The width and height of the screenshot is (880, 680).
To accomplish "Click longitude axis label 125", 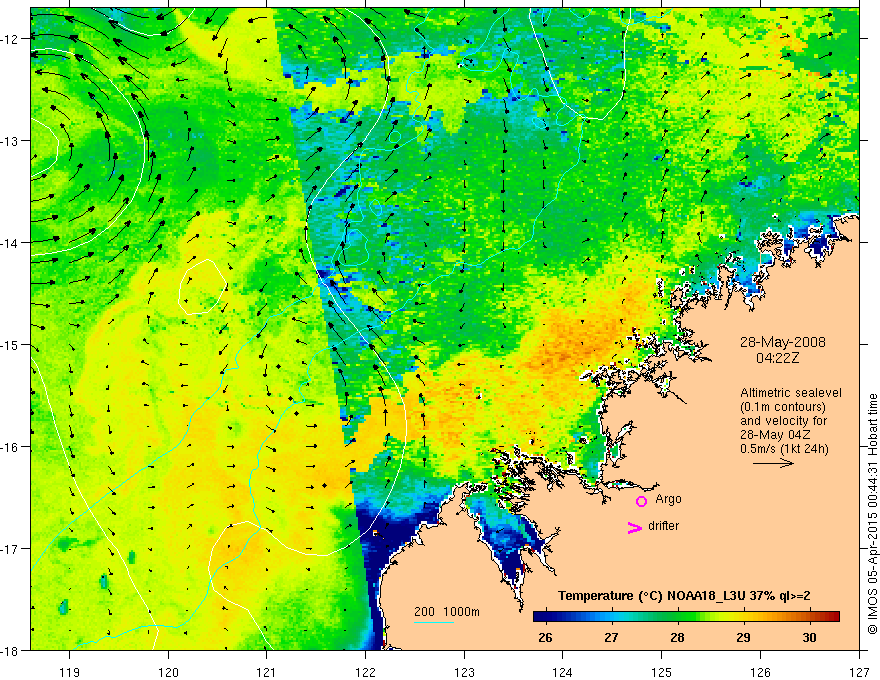I will pyautogui.click(x=662, y=672).
